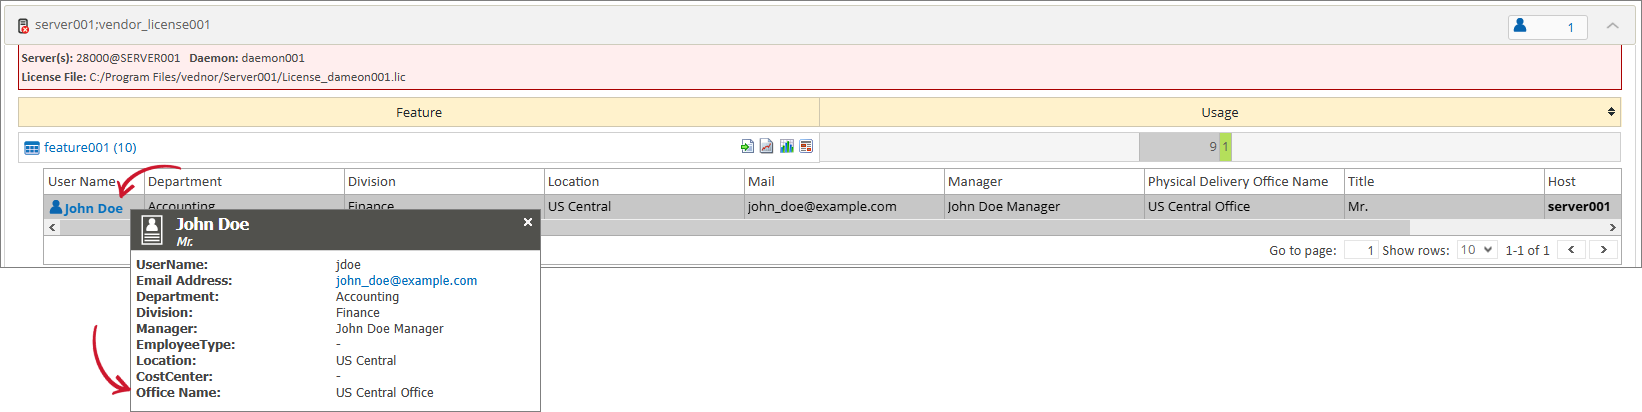Click the Usage column header
The image size is (1642, 412).
tap(1219, 112)
